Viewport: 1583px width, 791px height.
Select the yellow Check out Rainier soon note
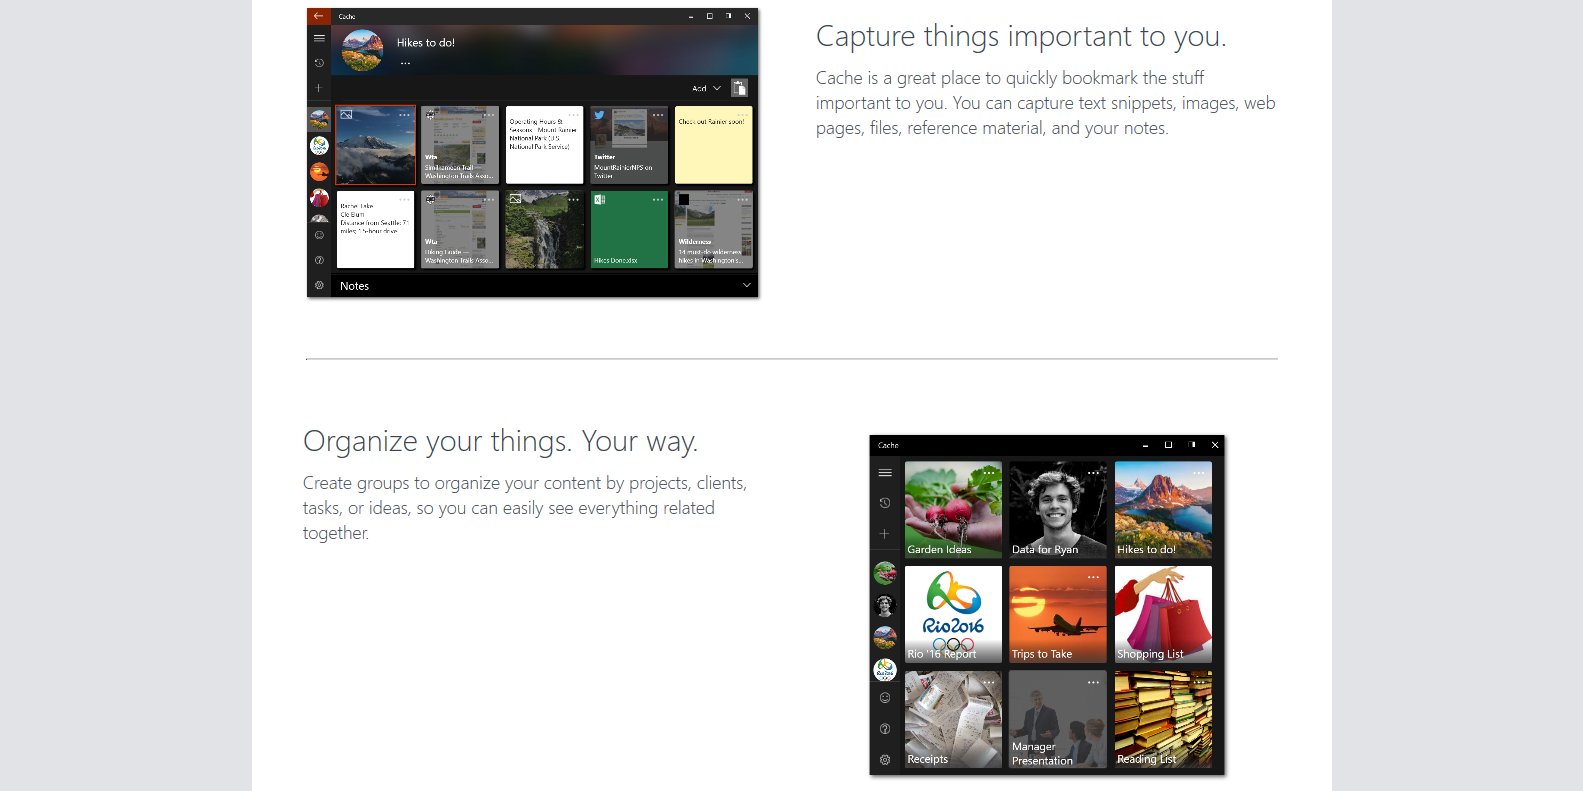(713, 145)
